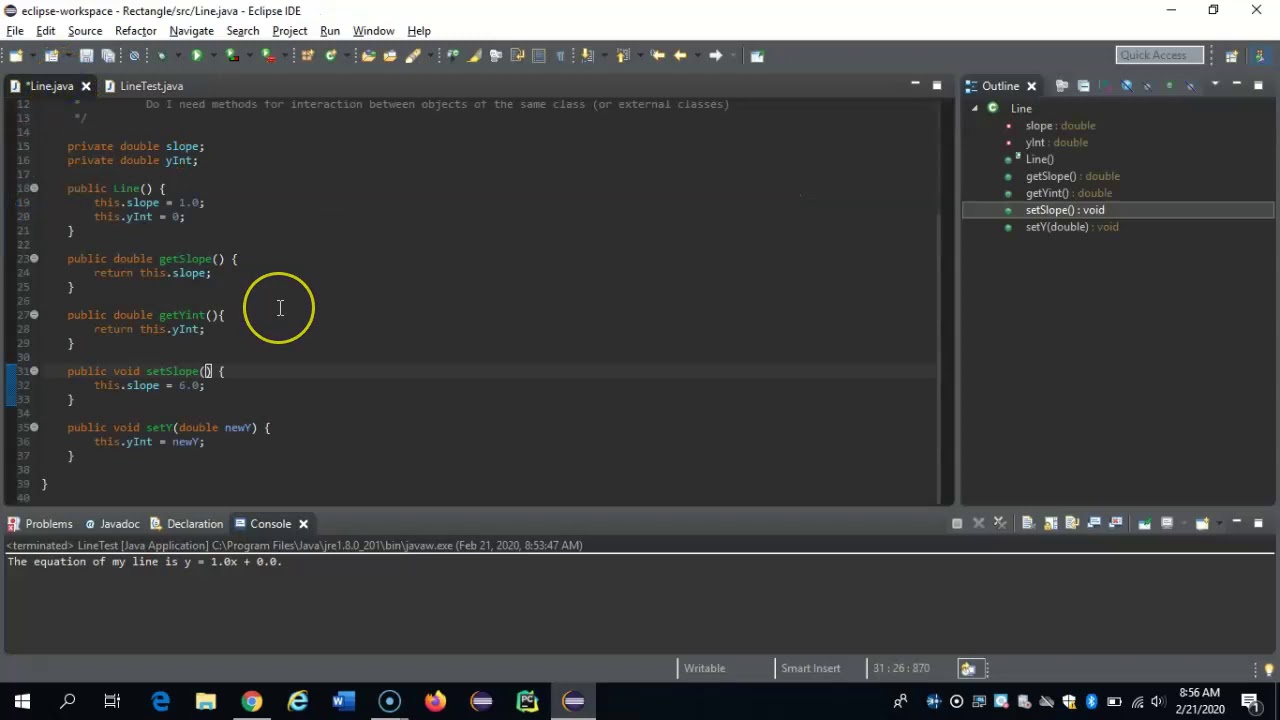Viewport: 1280px width, 720px height.
Task: Open the Display Selected Console dropdown arrow
Action: pos(1184,523)
